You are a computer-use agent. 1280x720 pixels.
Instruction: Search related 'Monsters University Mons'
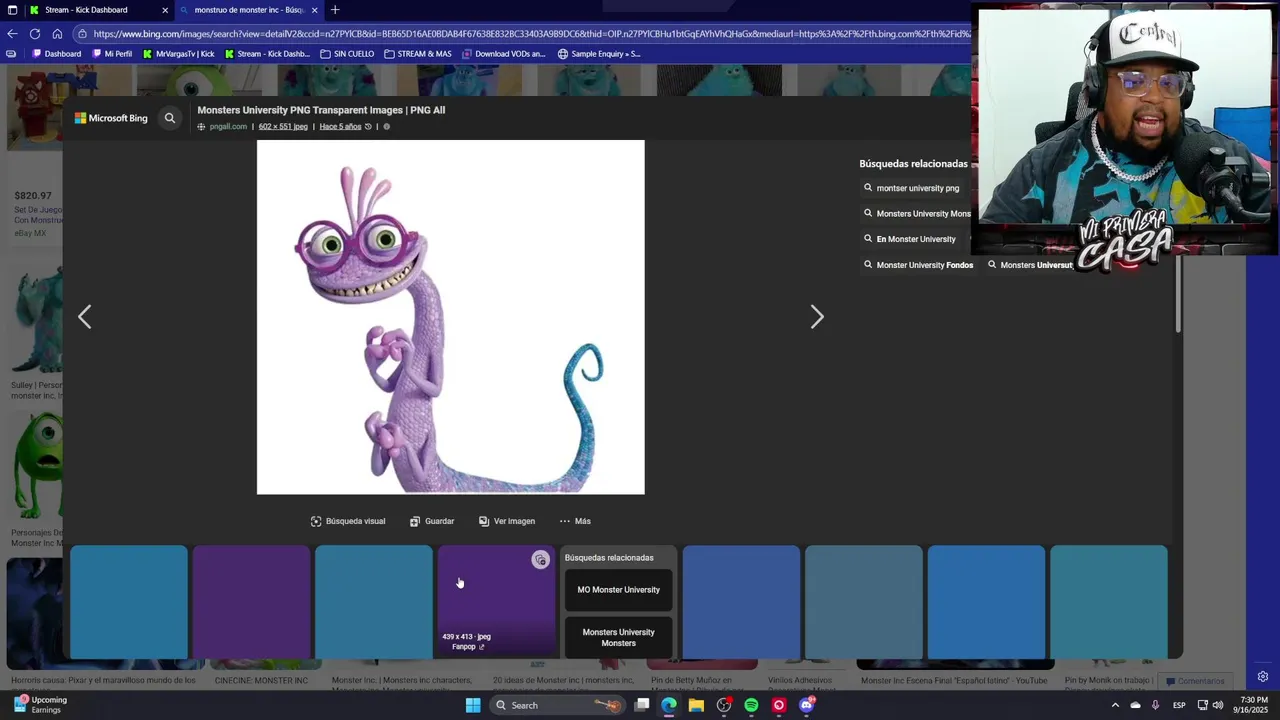[918, 214]
